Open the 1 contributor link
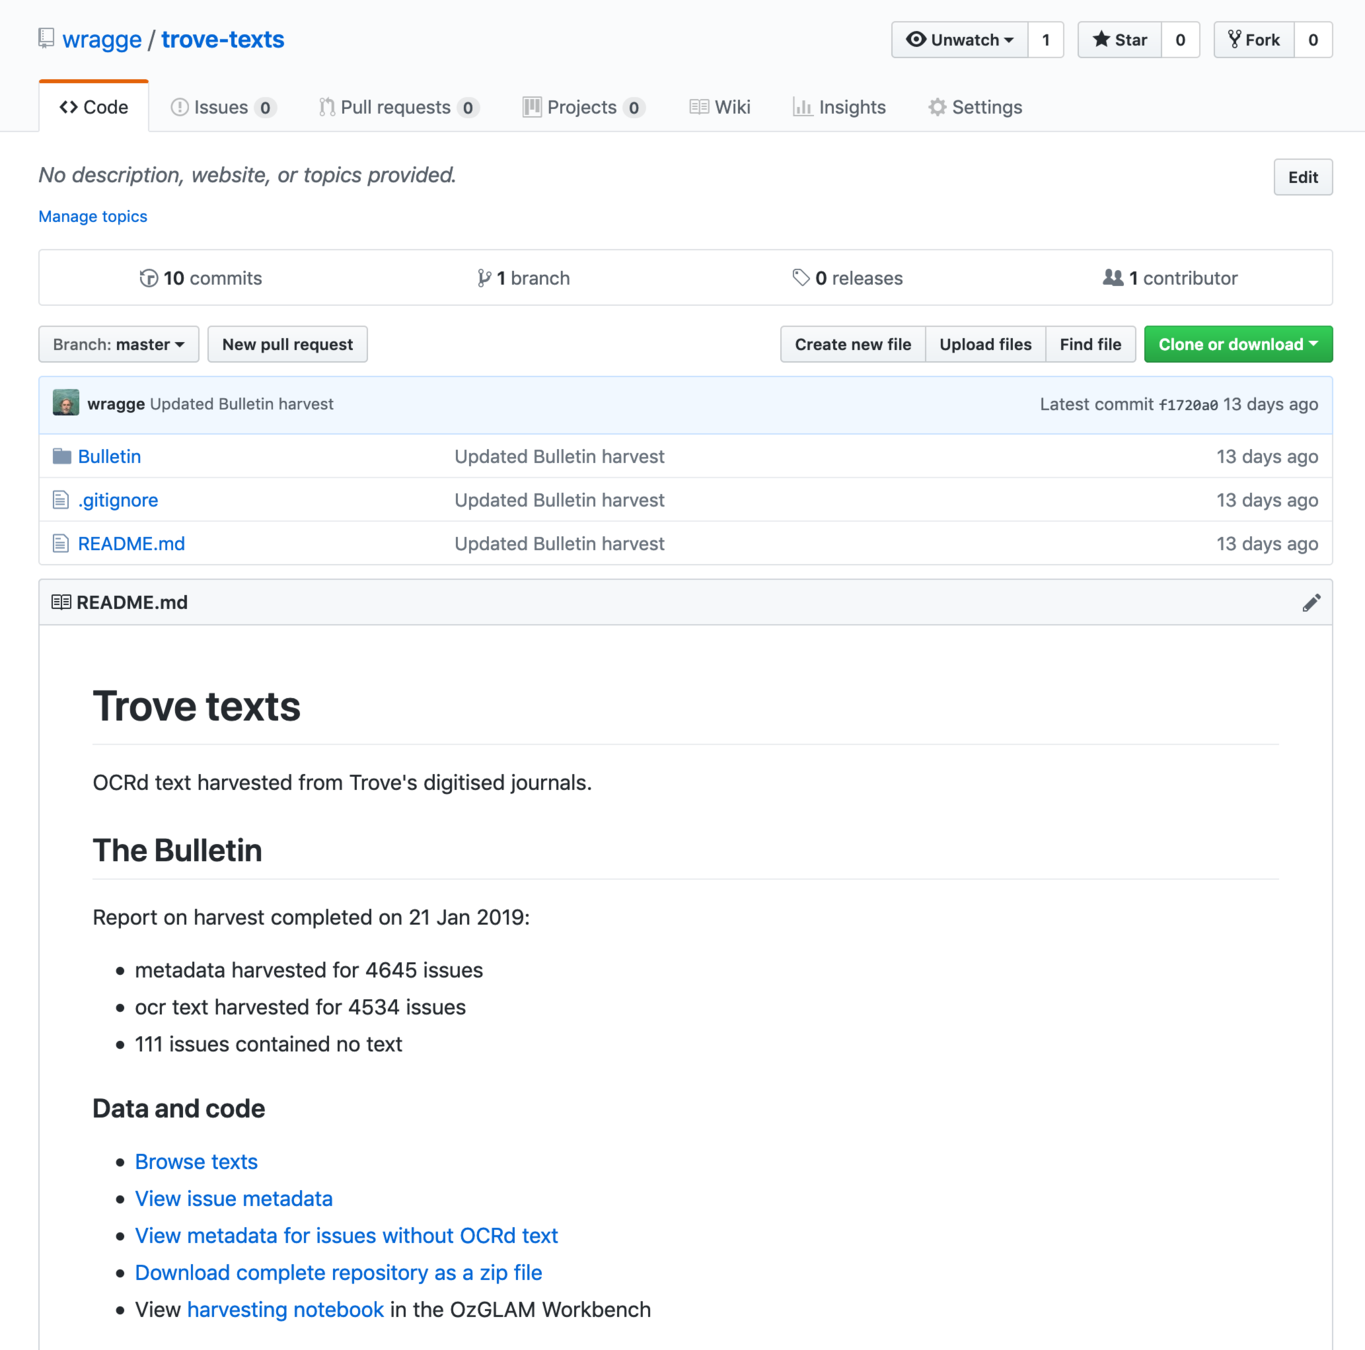 [1170, 278]
